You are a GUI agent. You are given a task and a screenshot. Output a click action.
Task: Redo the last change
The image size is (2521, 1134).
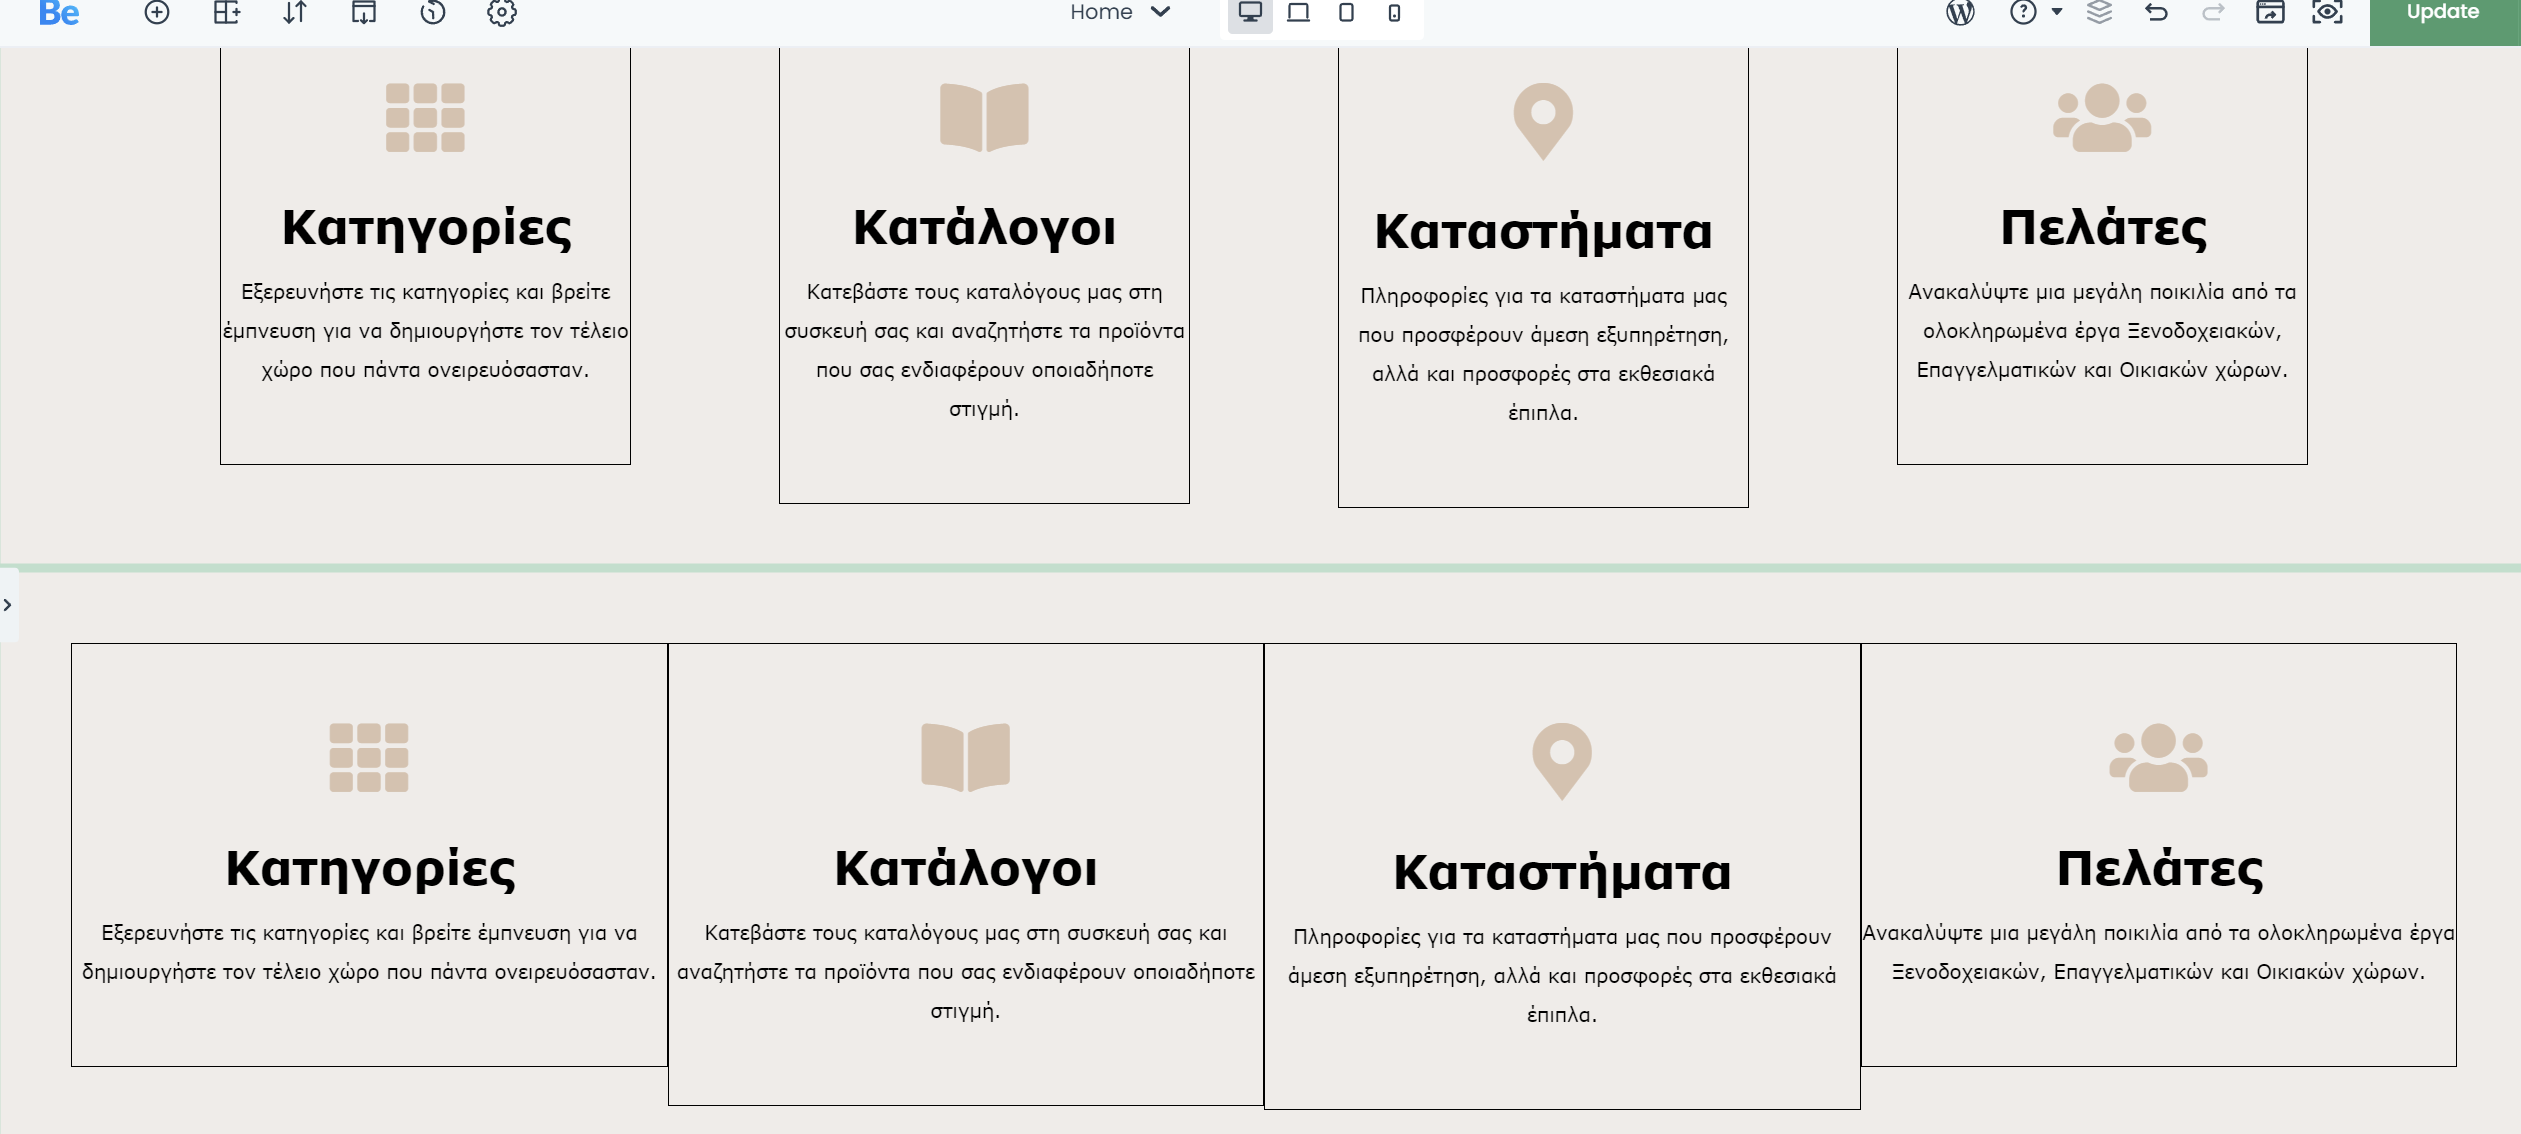[x=2213, y=12]
